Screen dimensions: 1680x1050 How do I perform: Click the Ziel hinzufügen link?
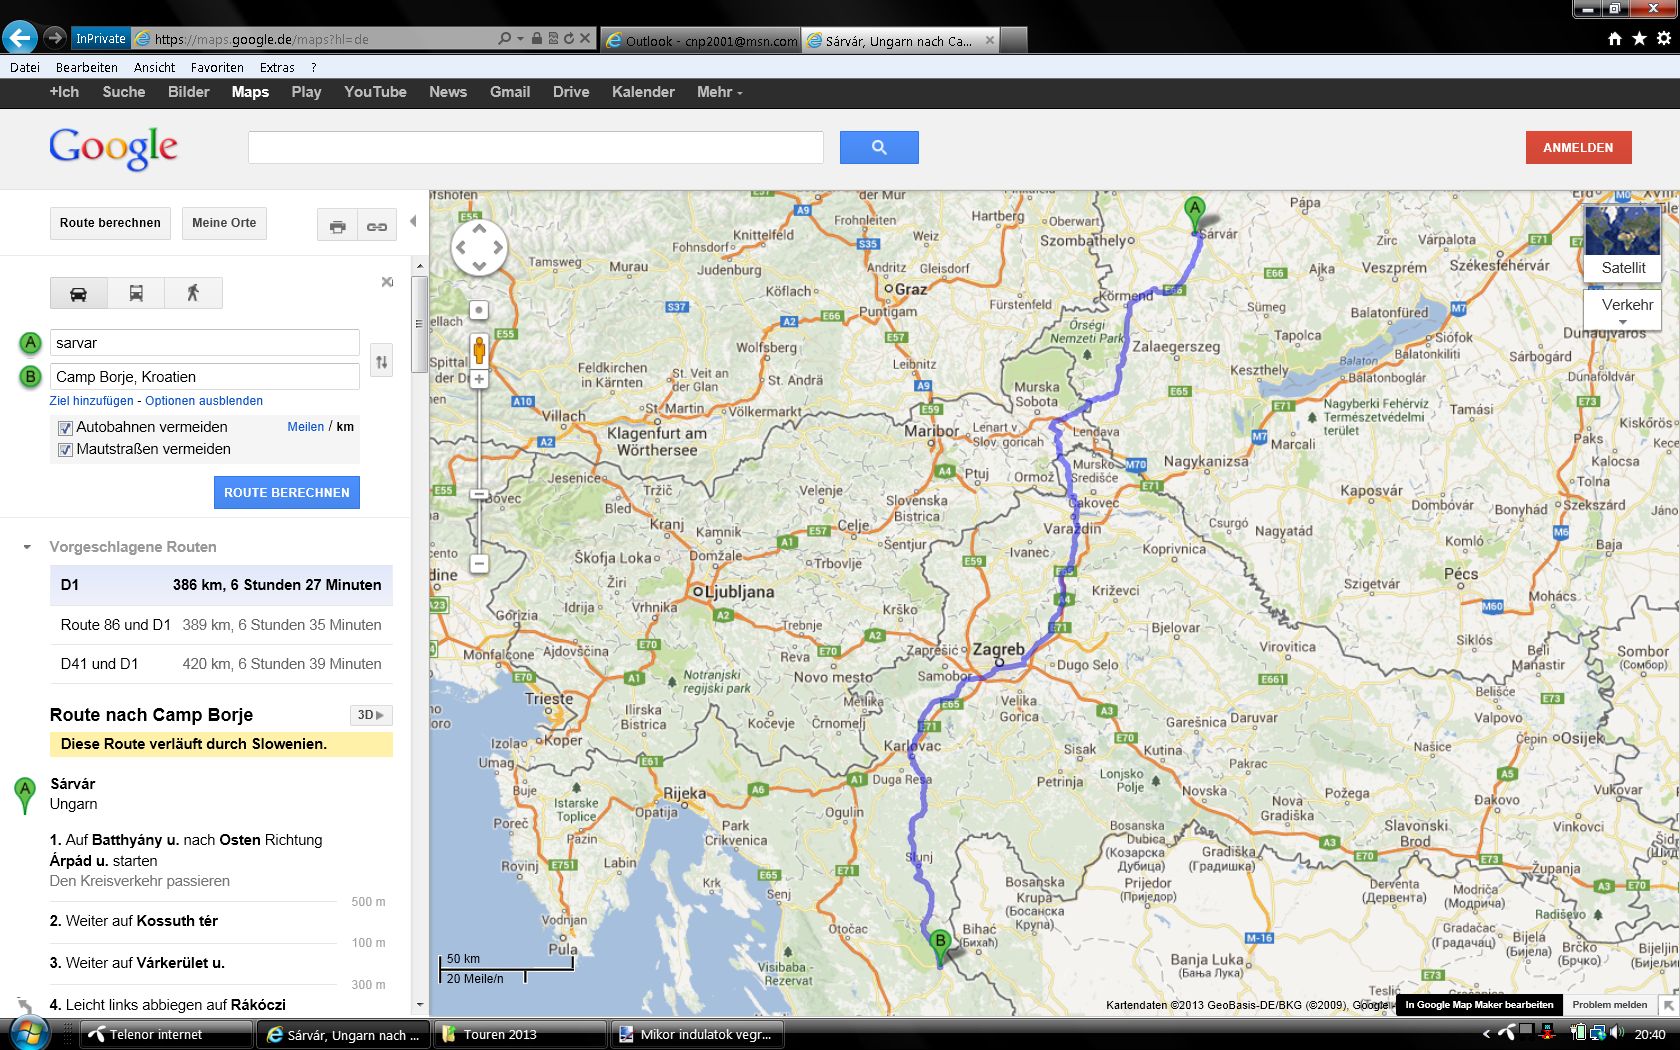[91, 401]
